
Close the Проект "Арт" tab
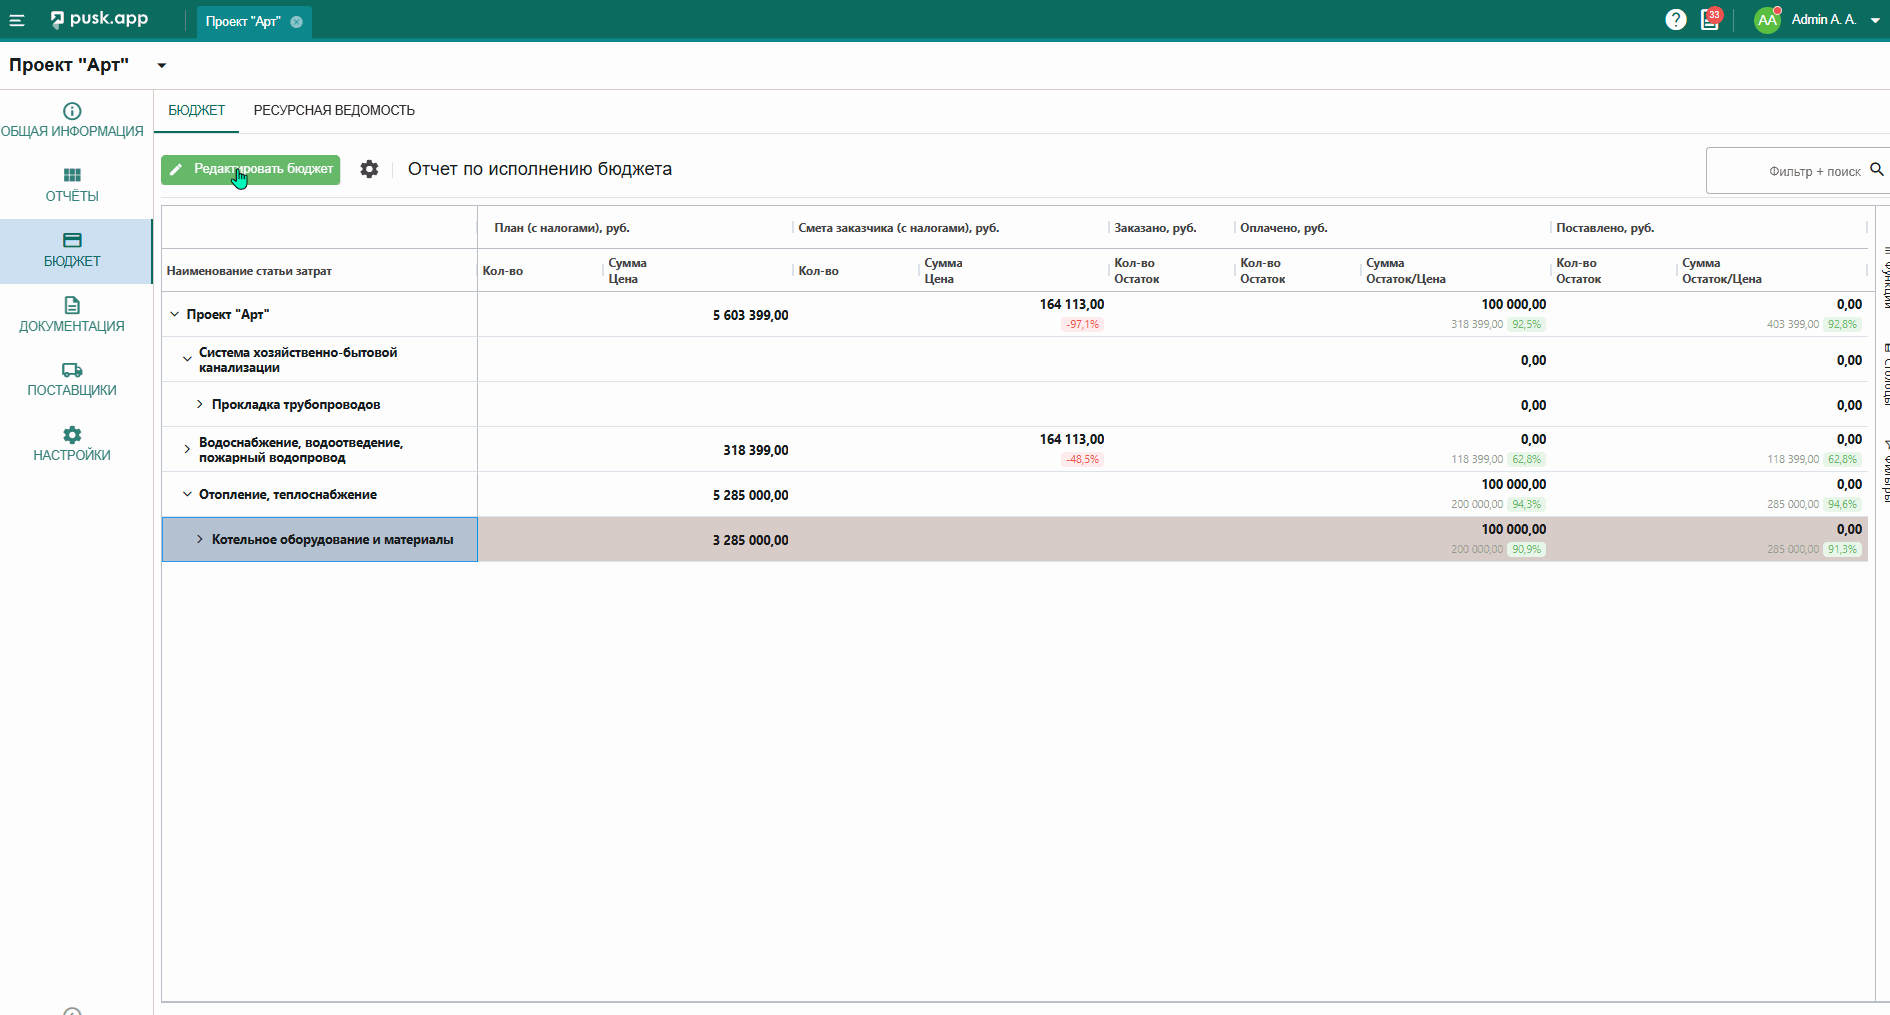click(x=297, y=22)
